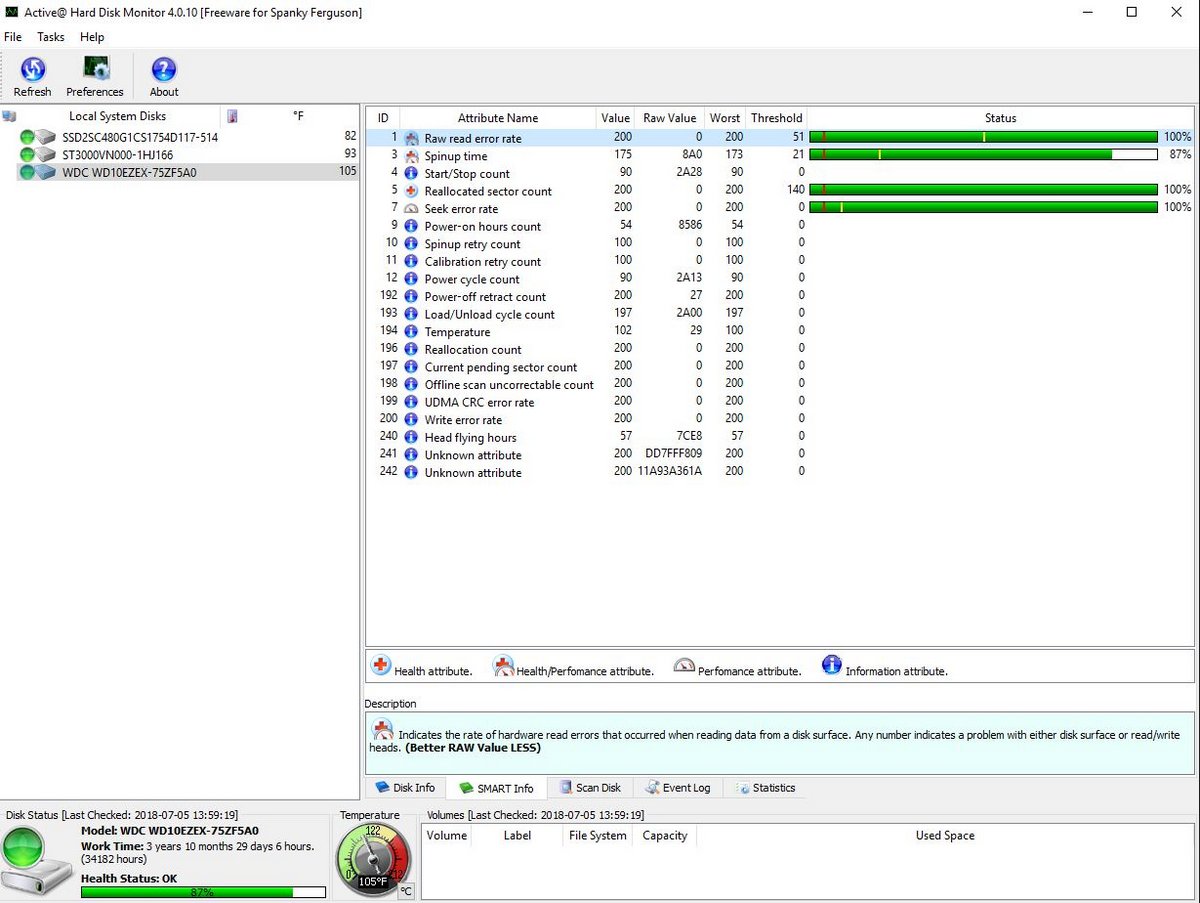This screenshot has height=903, width=1200.
Task: Select the ST3000VN000-1HJ166 disk
Action: point(117,154)
